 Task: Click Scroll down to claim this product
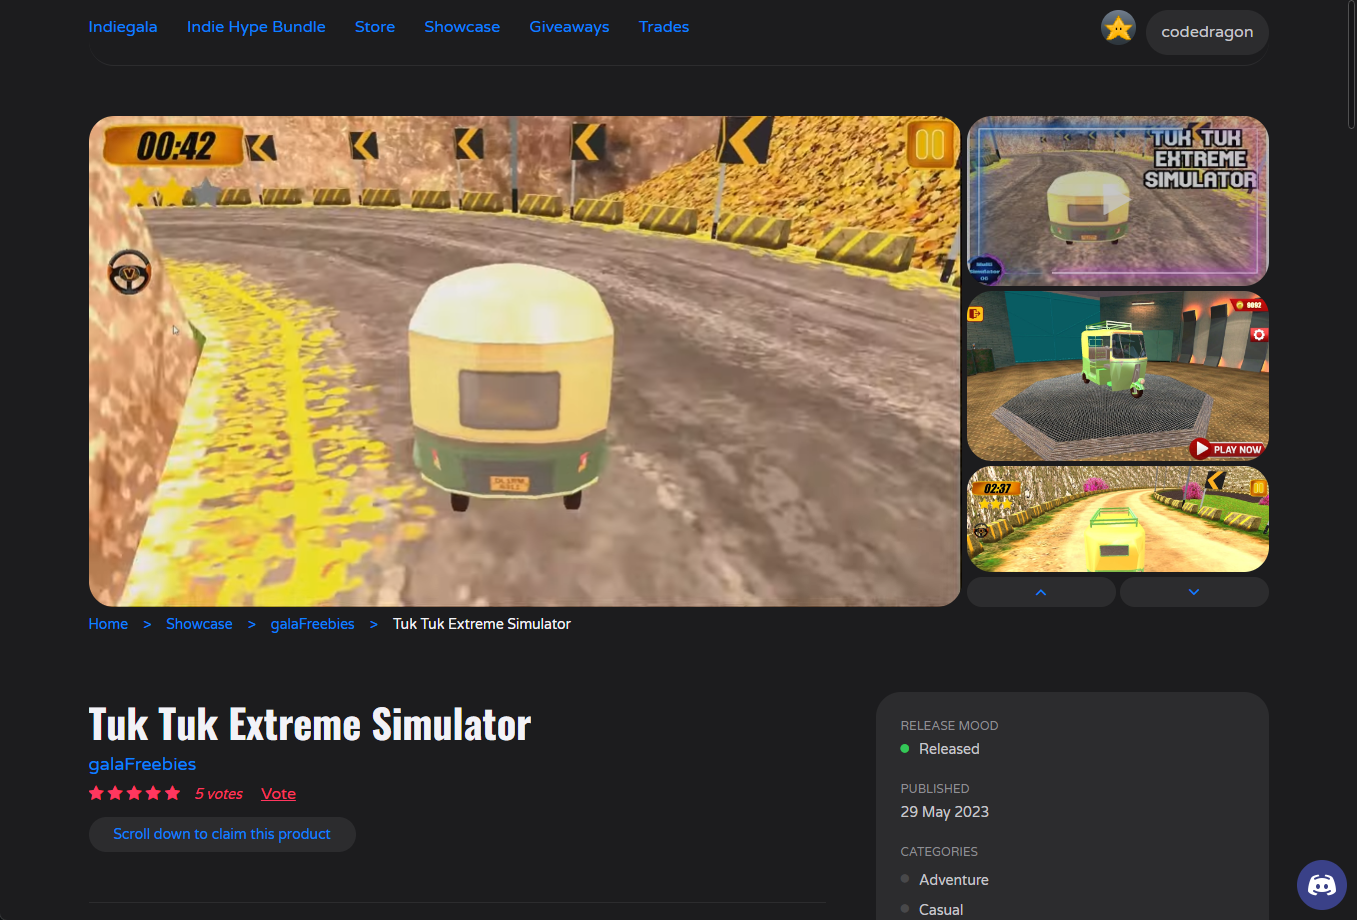[x=222, y=834]
